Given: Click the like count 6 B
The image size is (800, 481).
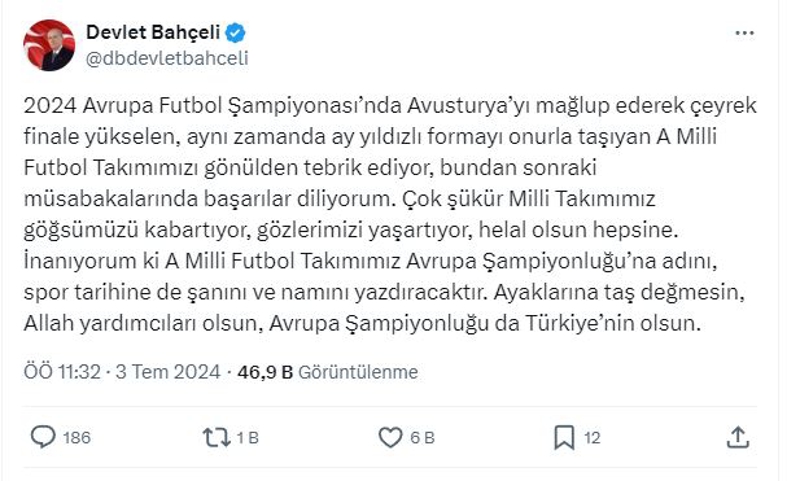Looking at the screenshot, I should (422, 438).
